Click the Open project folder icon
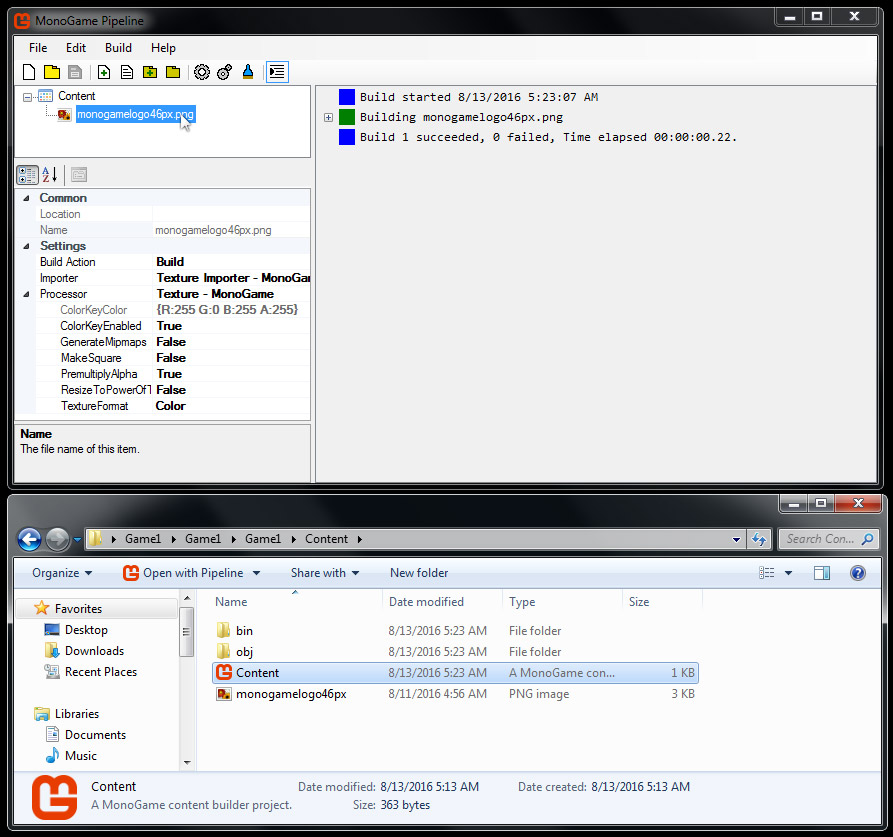 (x=51, y=72)
